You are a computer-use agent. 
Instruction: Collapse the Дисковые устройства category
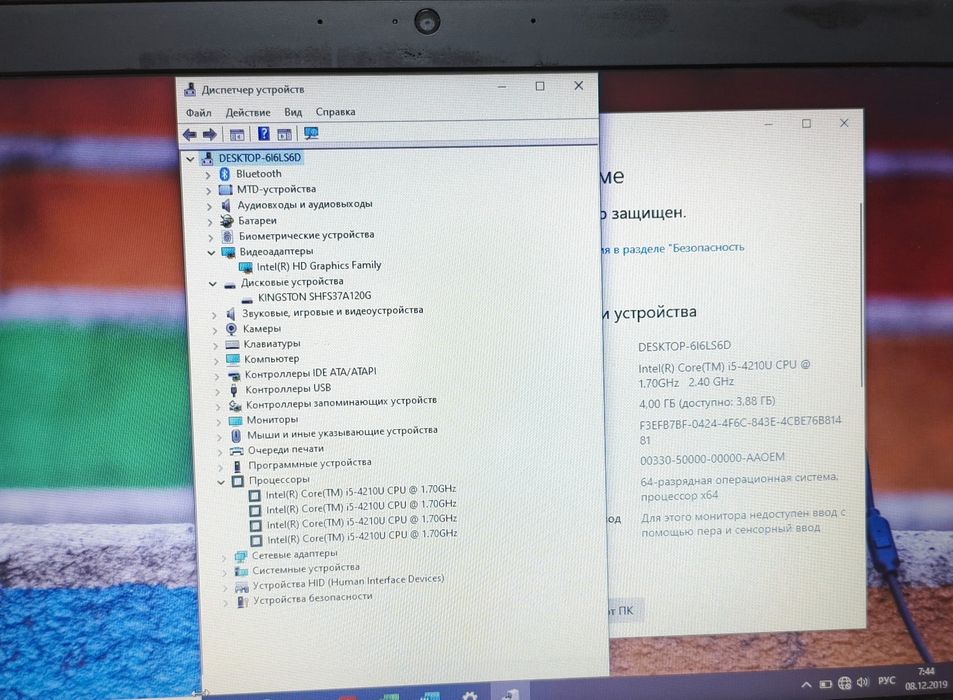coord(213,284)
